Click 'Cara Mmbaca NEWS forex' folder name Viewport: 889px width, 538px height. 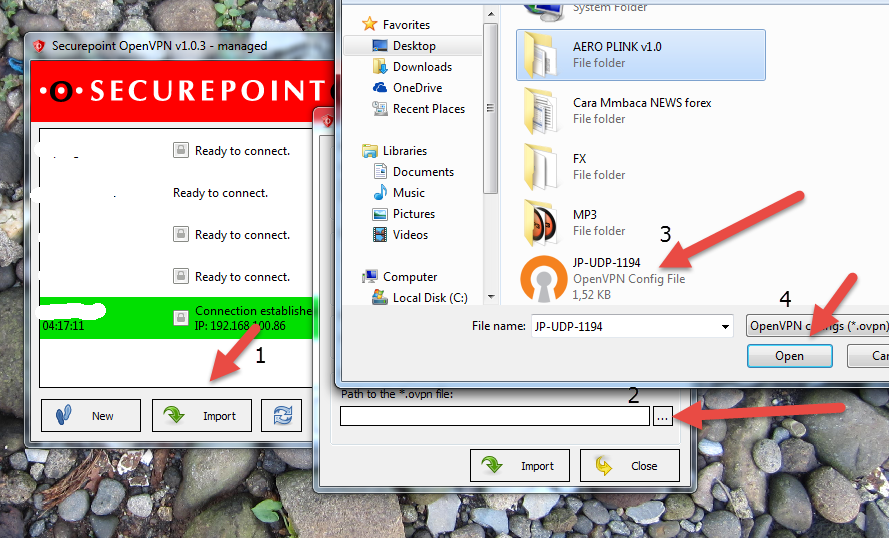(x=642, y=103)
